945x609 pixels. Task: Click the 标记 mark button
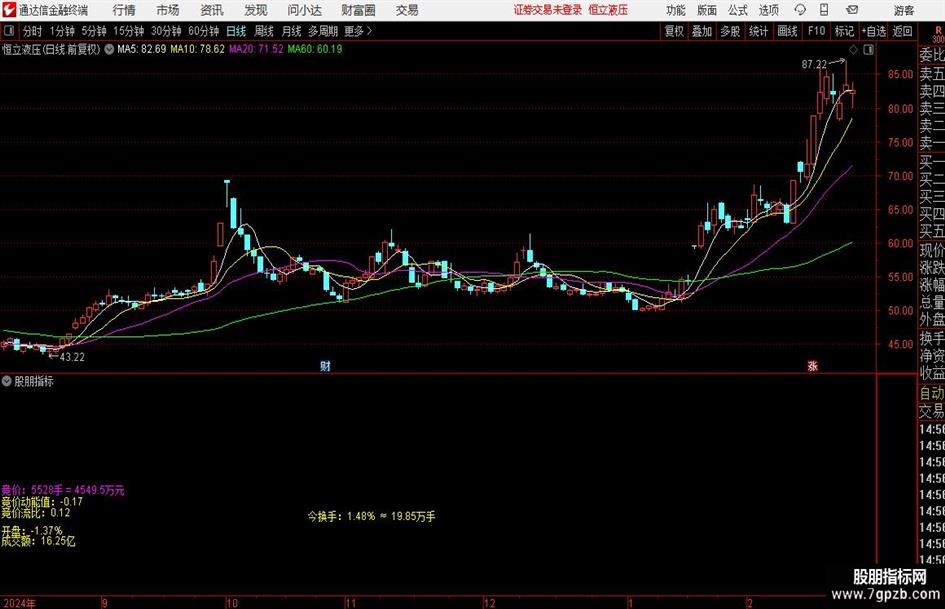844,31
